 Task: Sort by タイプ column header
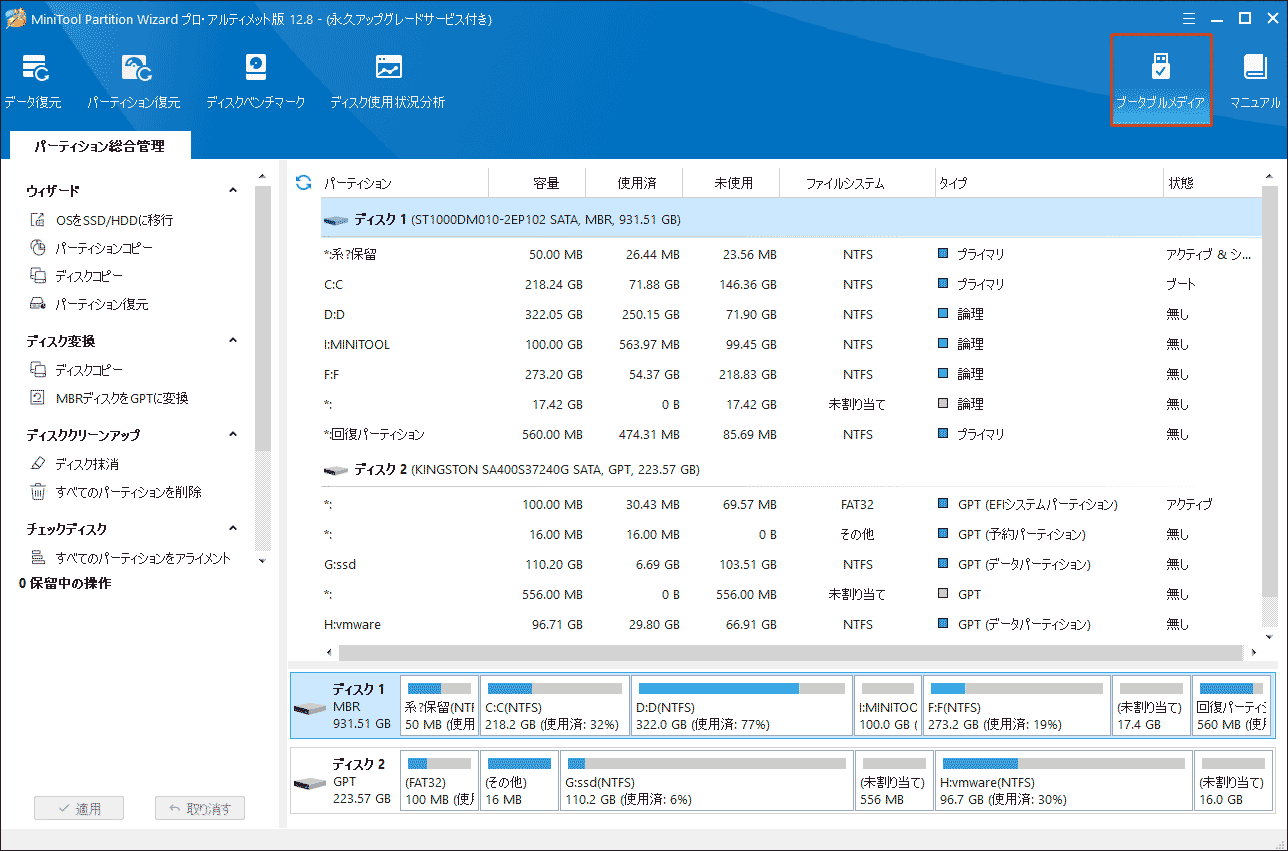[1048, 183]
